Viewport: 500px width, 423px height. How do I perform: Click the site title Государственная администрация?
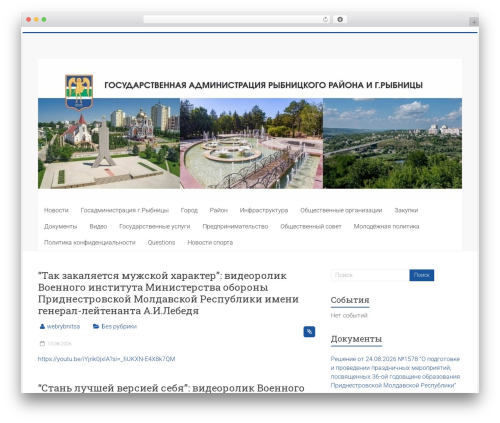(x=263, y=85)
